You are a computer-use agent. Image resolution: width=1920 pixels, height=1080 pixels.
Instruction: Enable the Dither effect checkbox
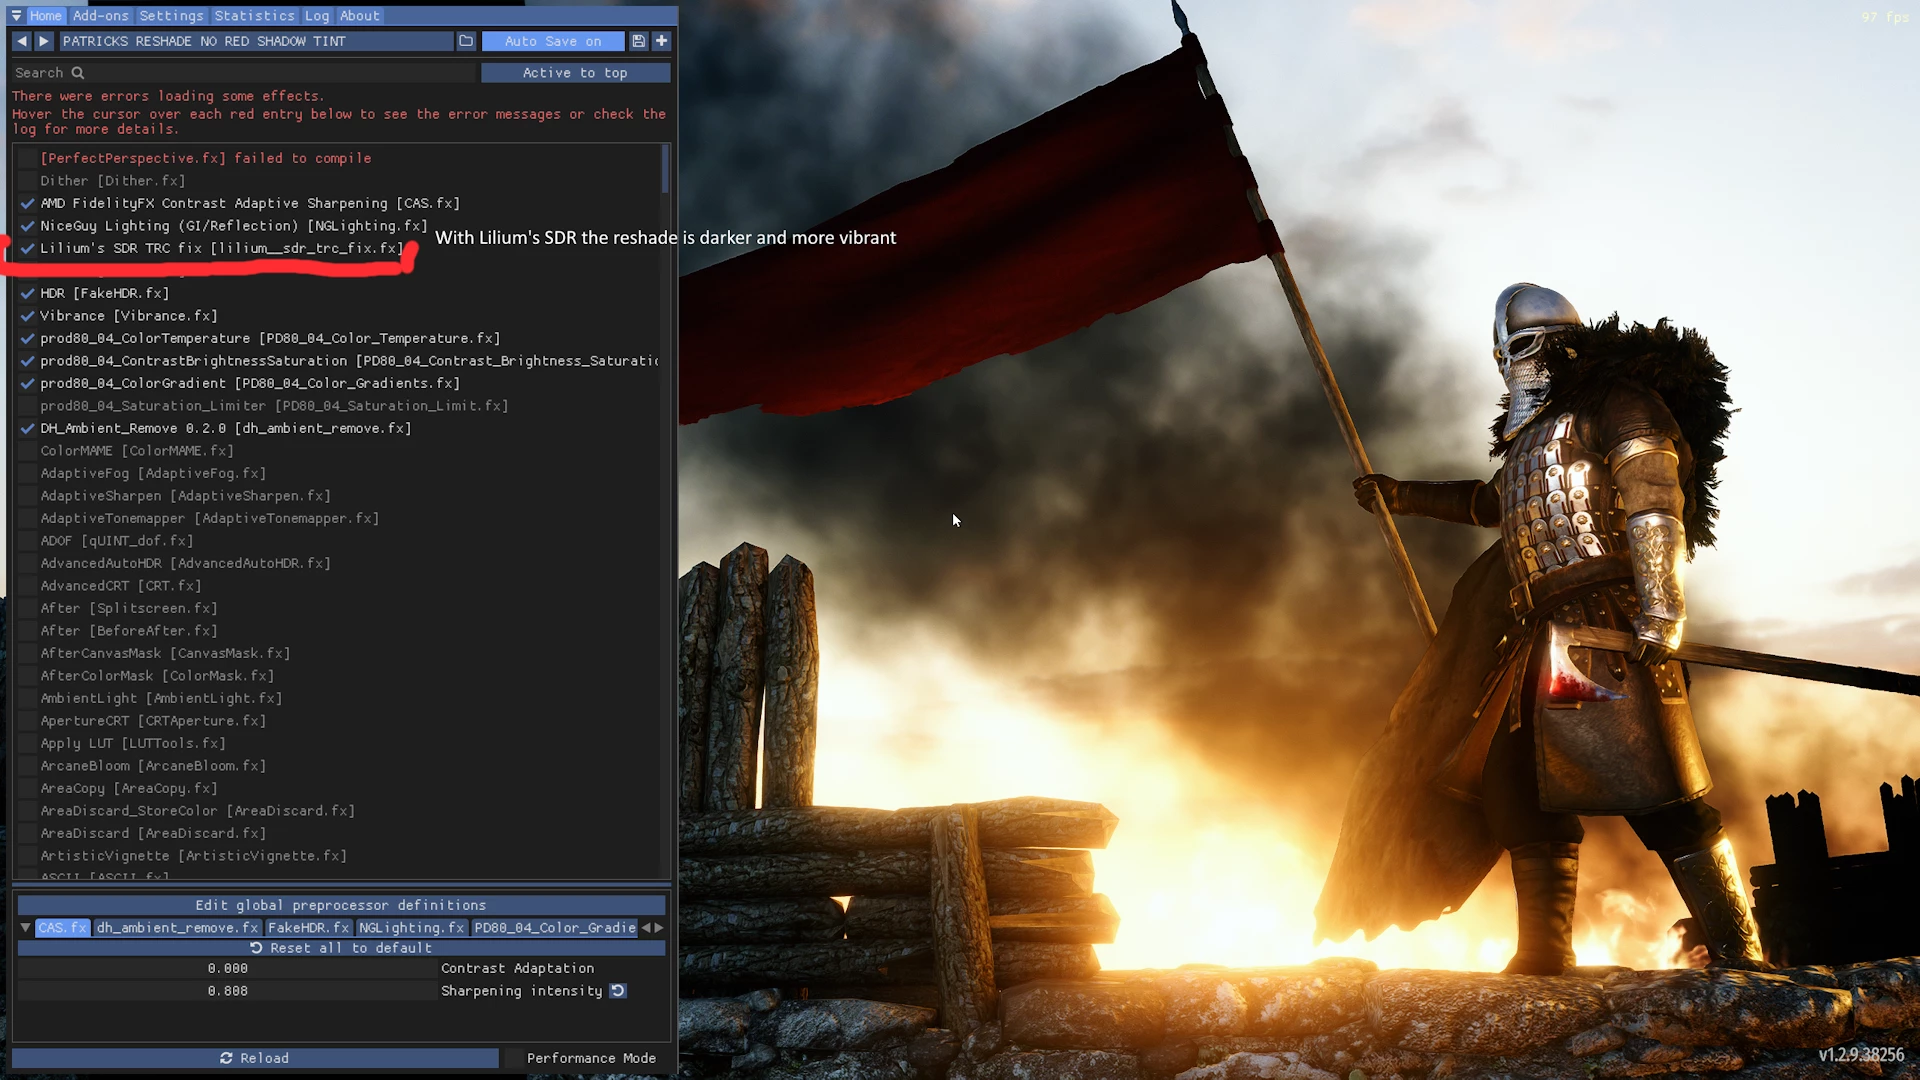pyautogui.click(x=28, y=181)
